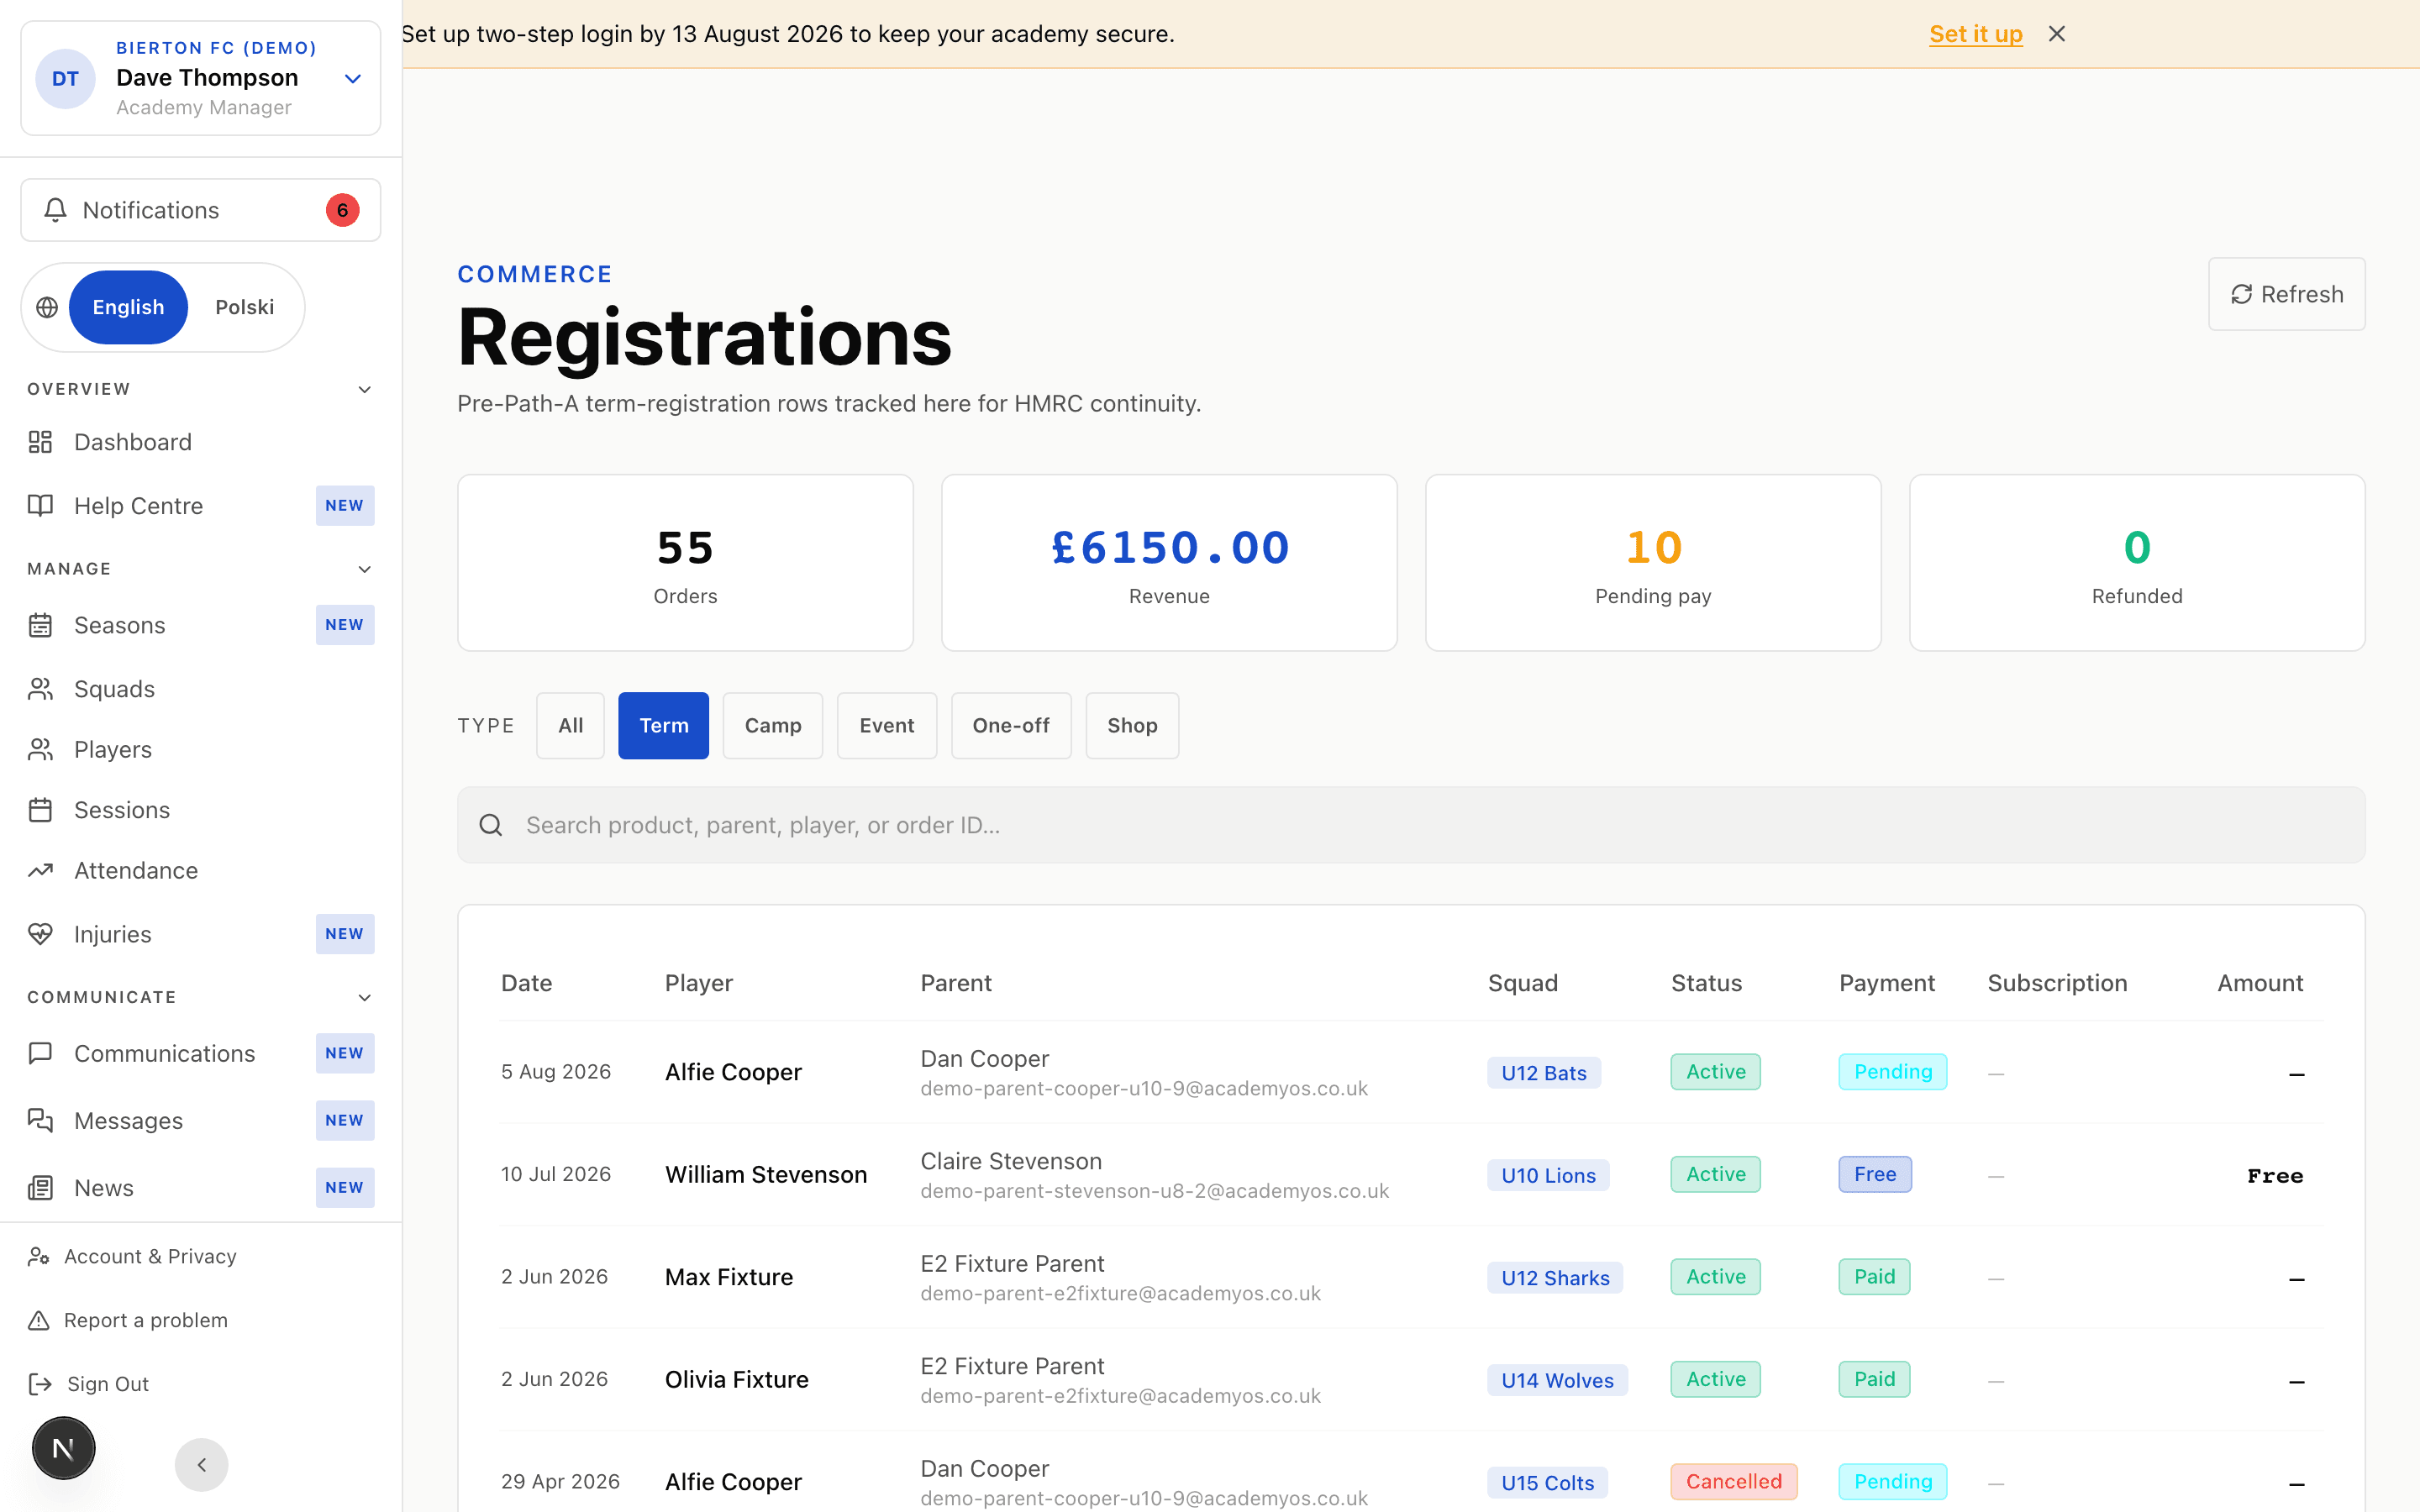Click the U10 Lions squad tag

[1548, 1175]
